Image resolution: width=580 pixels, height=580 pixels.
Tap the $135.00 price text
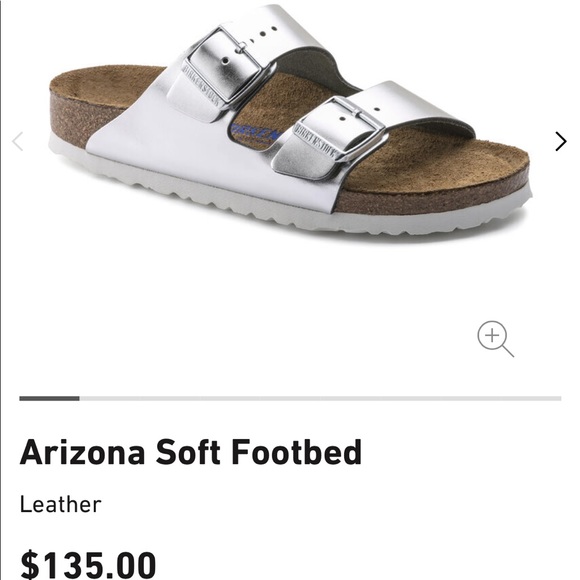pyautogui.click(x=88, y=565)
